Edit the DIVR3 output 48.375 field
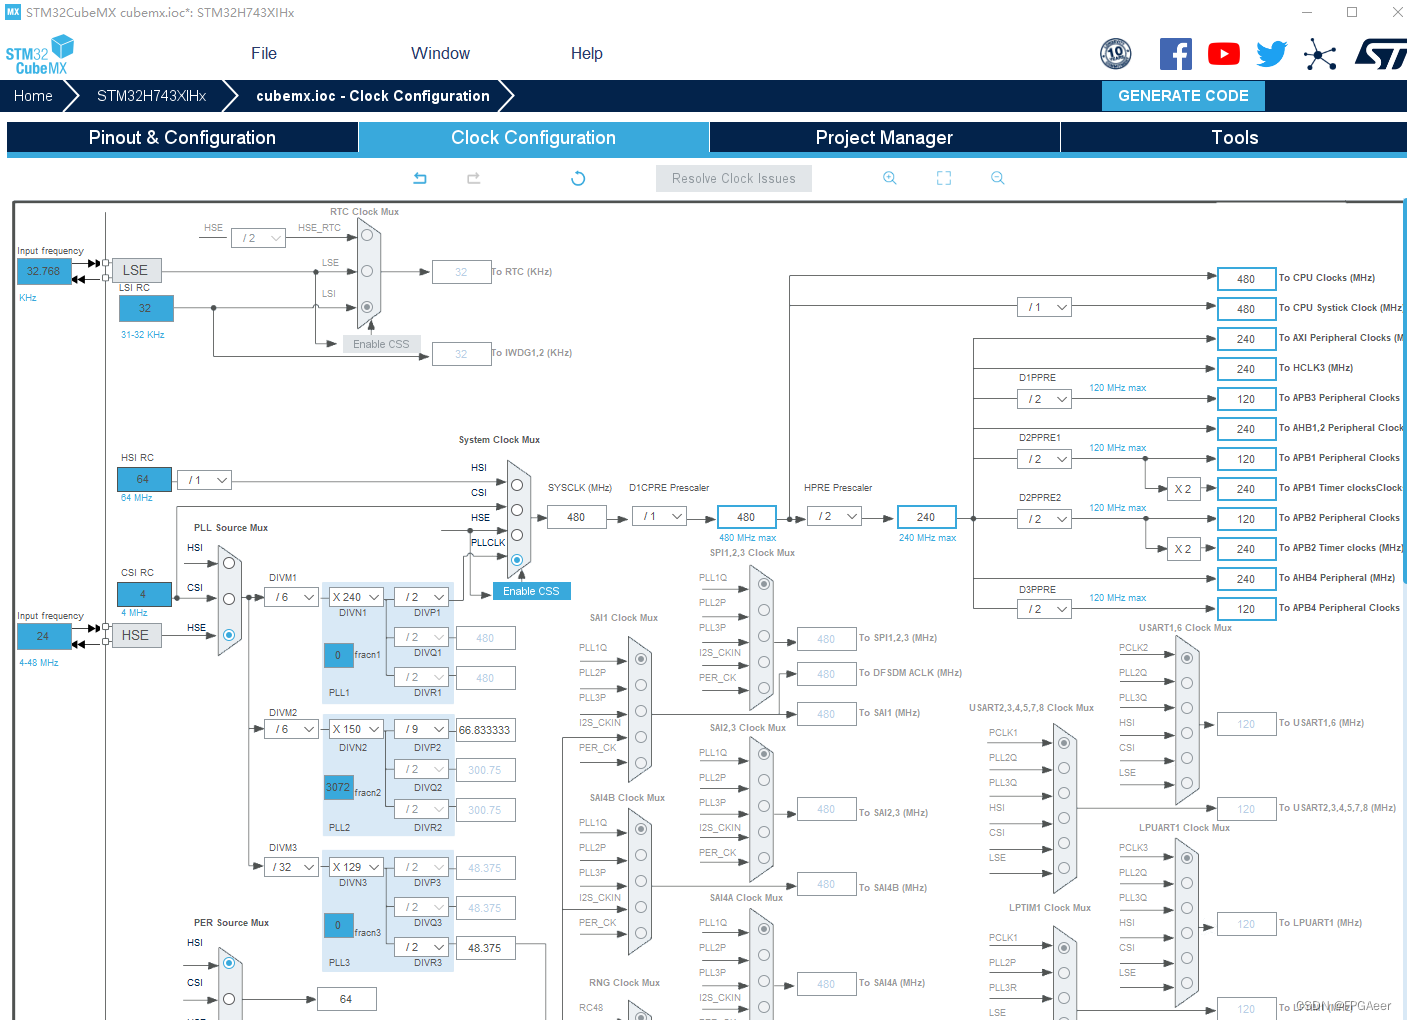Image resolution: width=1407 pixels, height=1020 pixels. coord(485,948)
